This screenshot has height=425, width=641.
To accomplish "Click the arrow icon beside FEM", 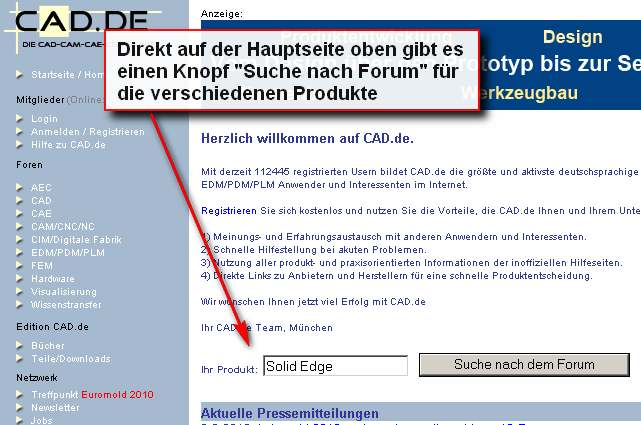I will tap(19, 266).
